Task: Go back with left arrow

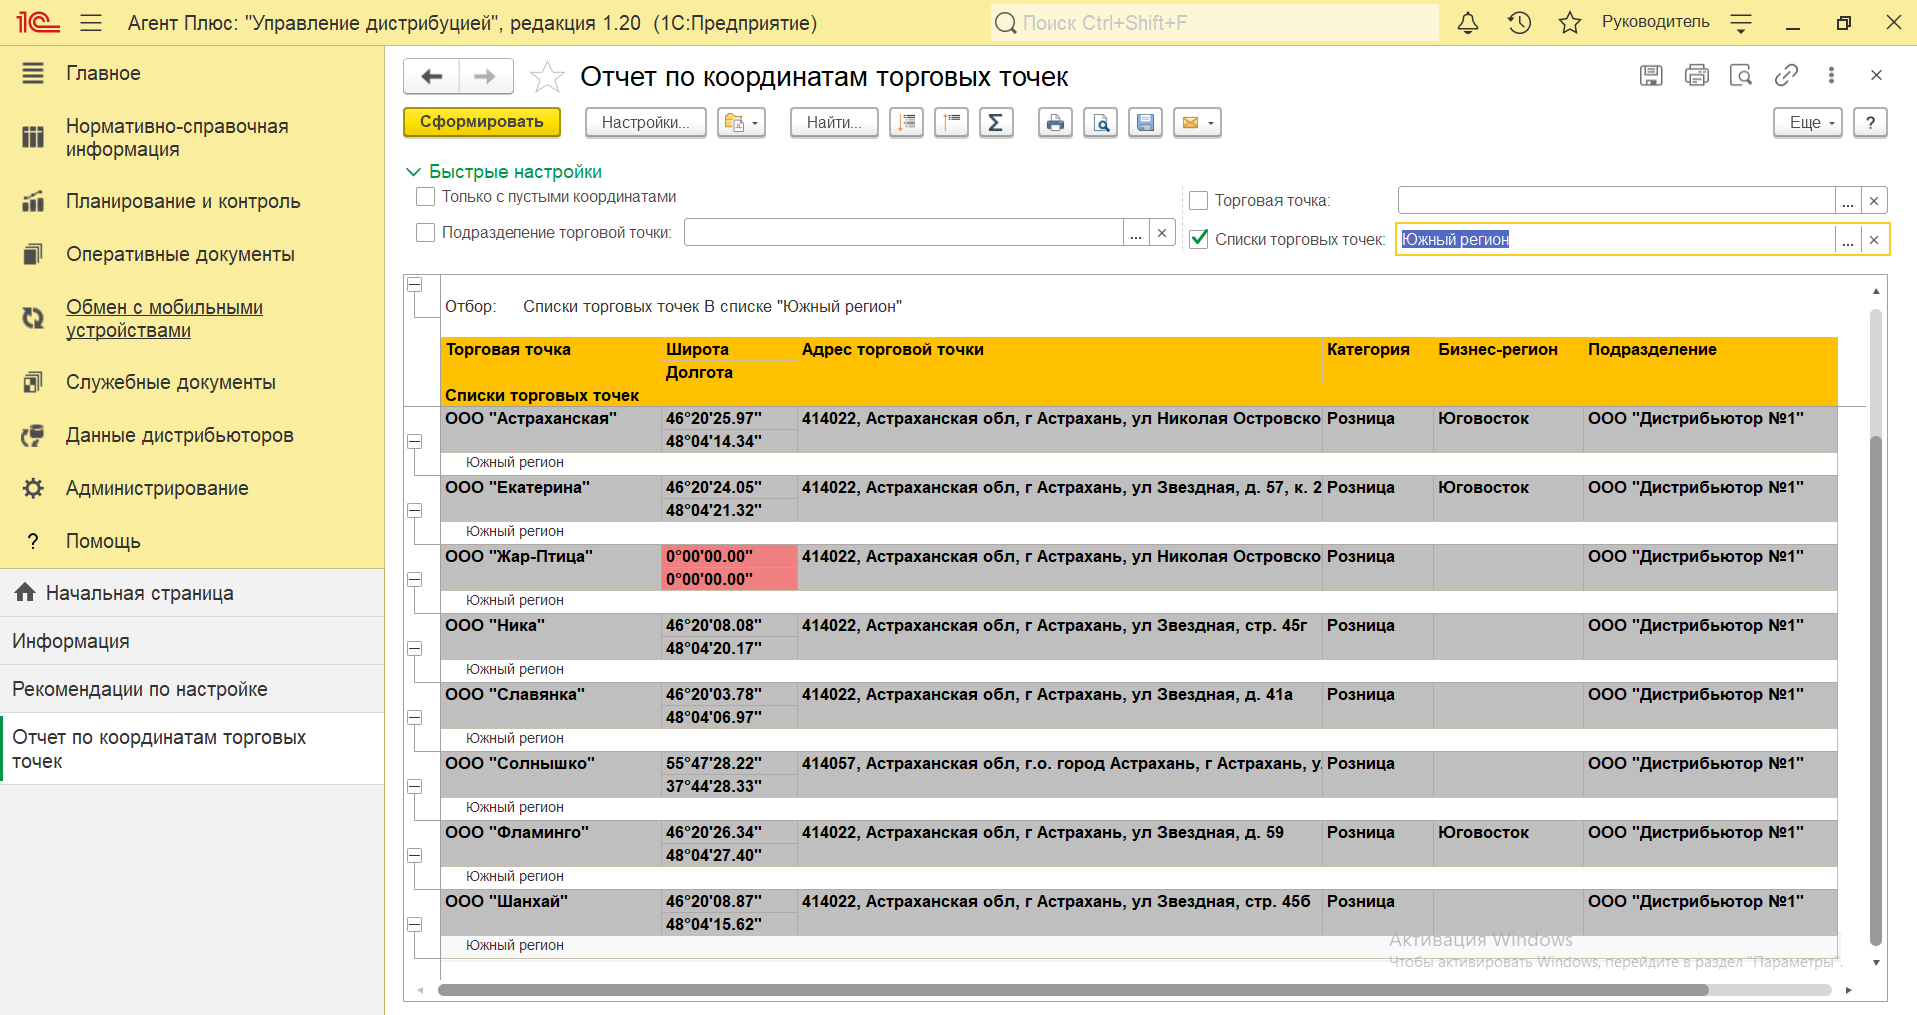Action: tap(431, 76)
